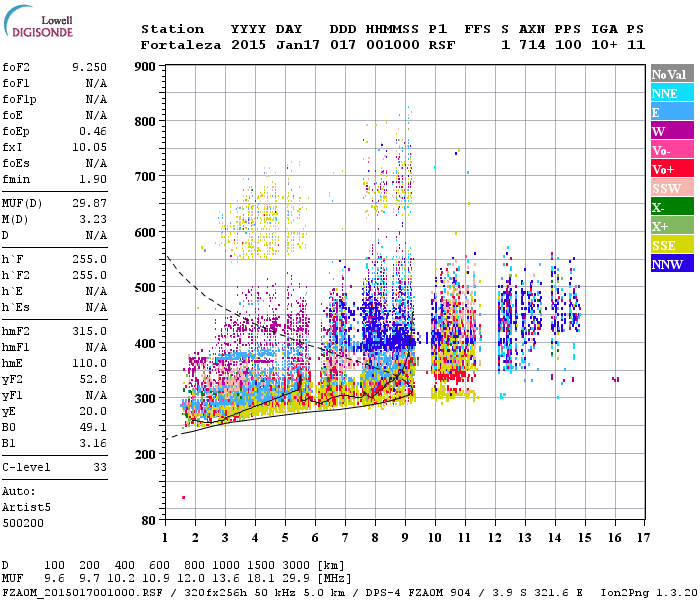This screenshot has height=600, width=700.
Task: Click the 500200 version label
Action: click(x=23, y=523)
